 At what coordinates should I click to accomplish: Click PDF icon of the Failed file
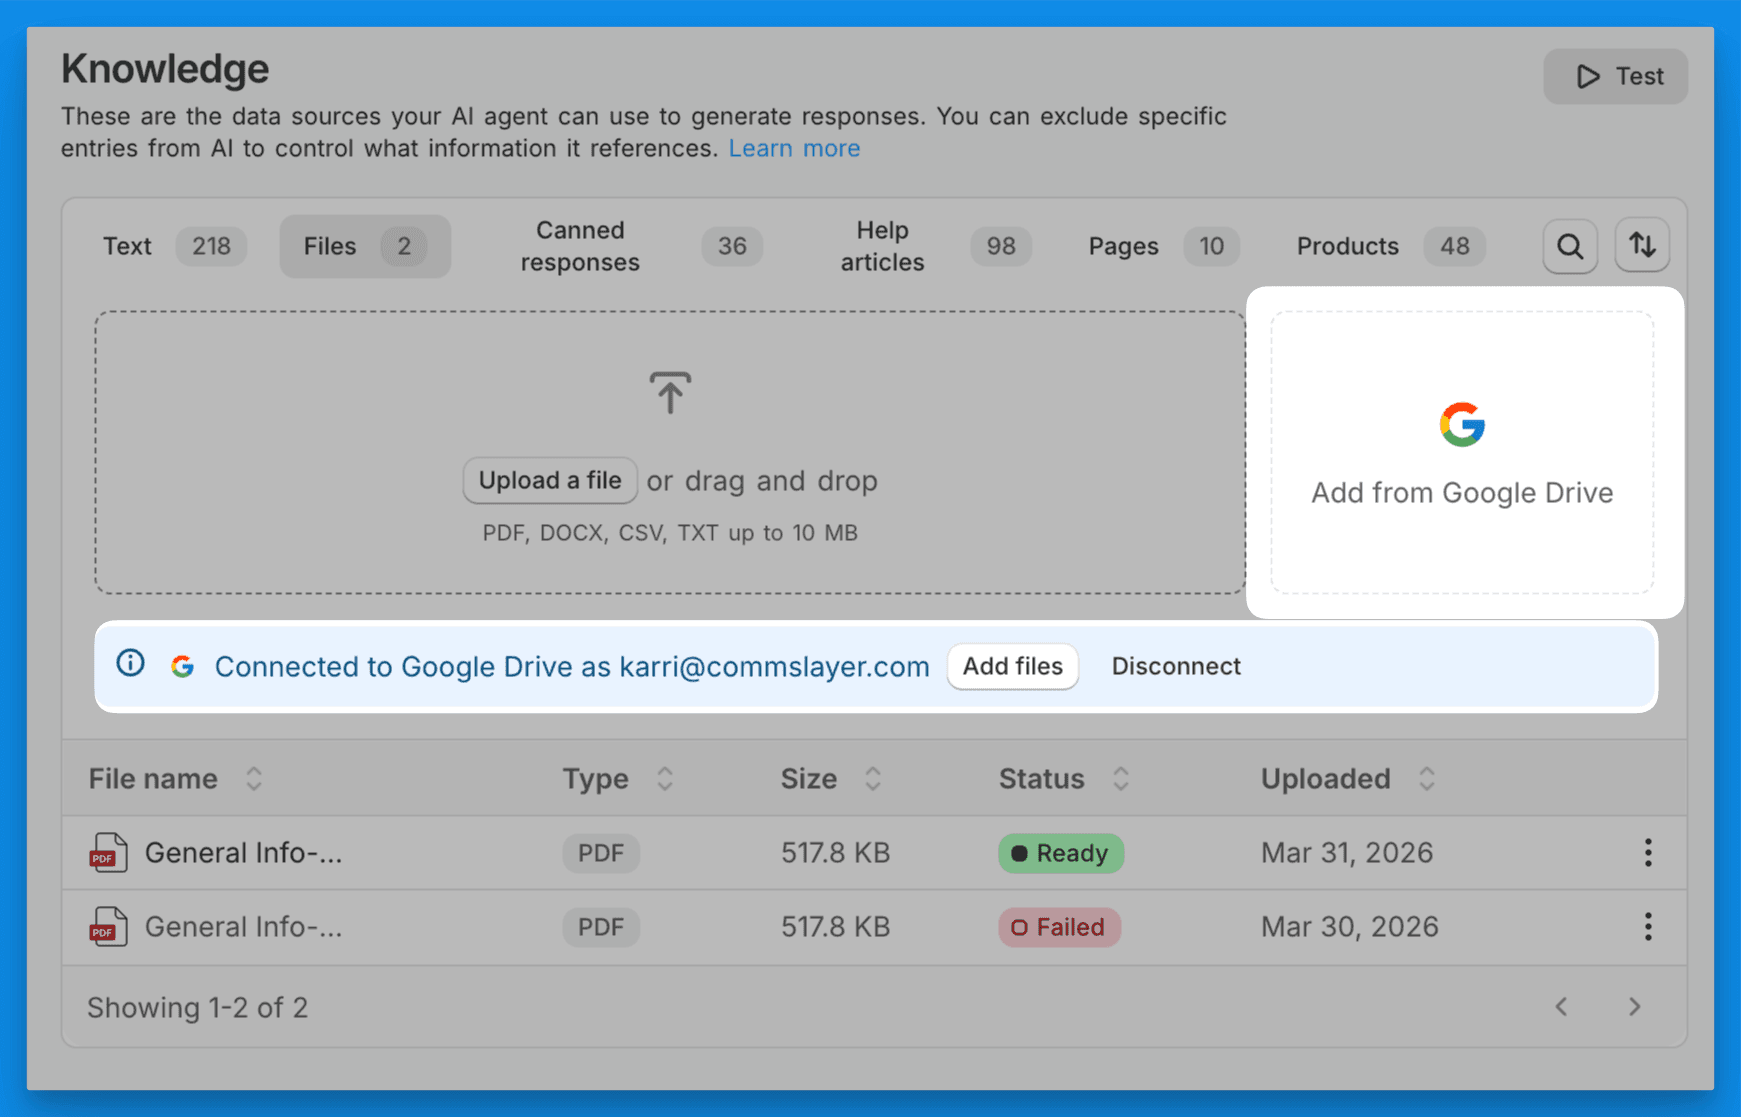pyautogui.click(x=108, y=927)
